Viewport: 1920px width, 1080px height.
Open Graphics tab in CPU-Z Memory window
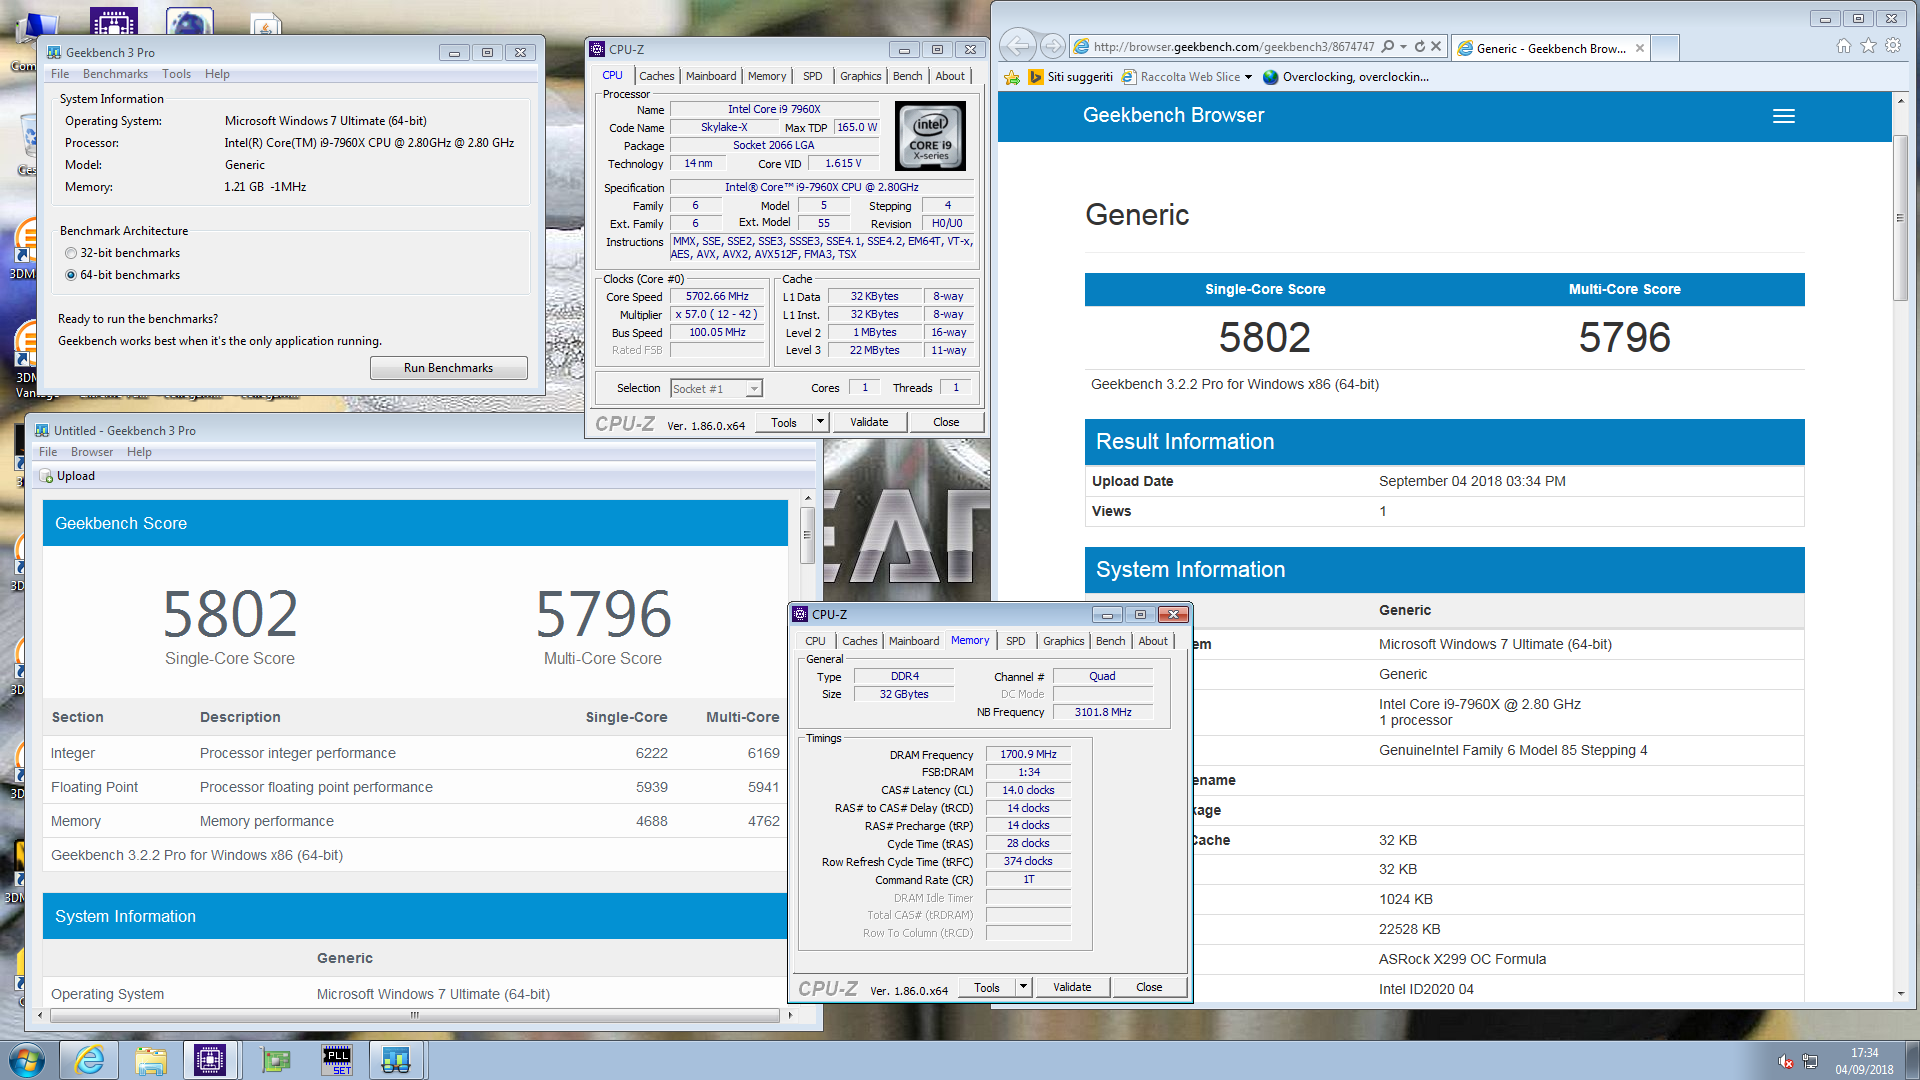[1063, 641]
